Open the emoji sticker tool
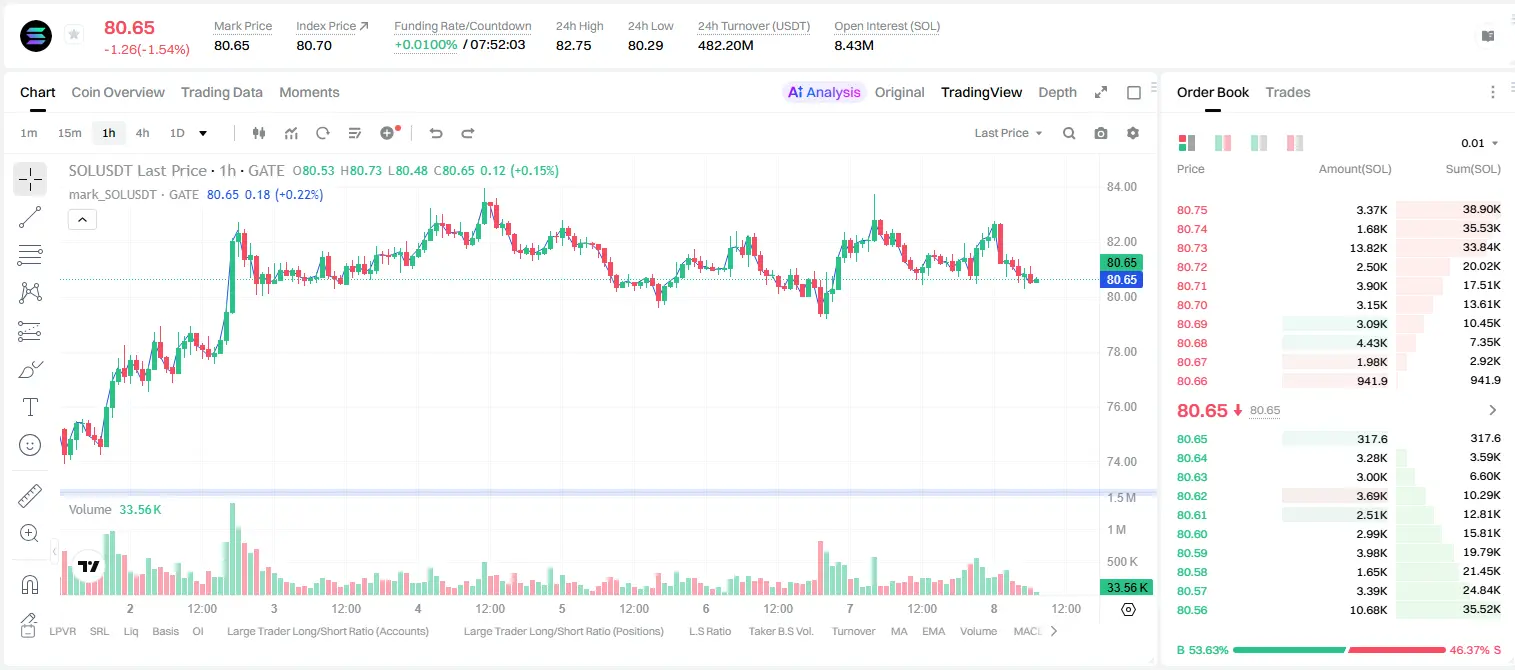 coord(30,445)
